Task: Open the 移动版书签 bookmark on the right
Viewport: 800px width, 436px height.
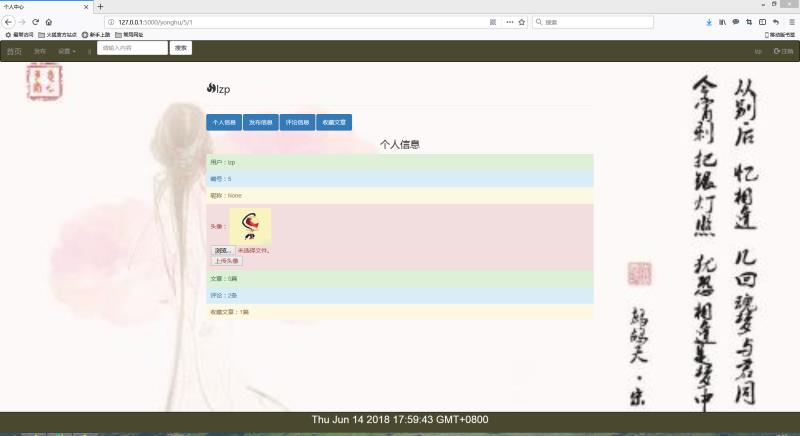Action: [x=780, y=35]
